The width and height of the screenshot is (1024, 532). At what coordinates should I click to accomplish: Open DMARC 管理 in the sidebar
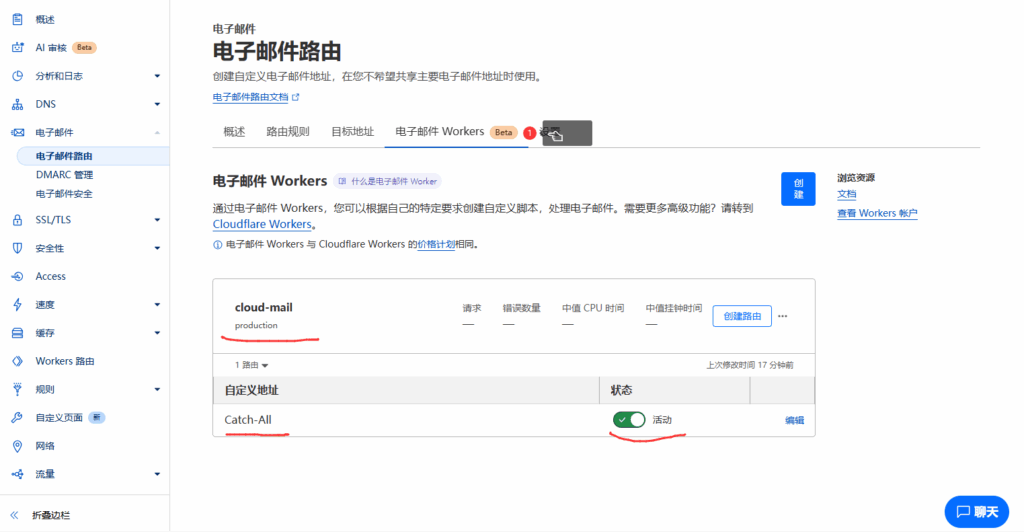coord(64,175)
